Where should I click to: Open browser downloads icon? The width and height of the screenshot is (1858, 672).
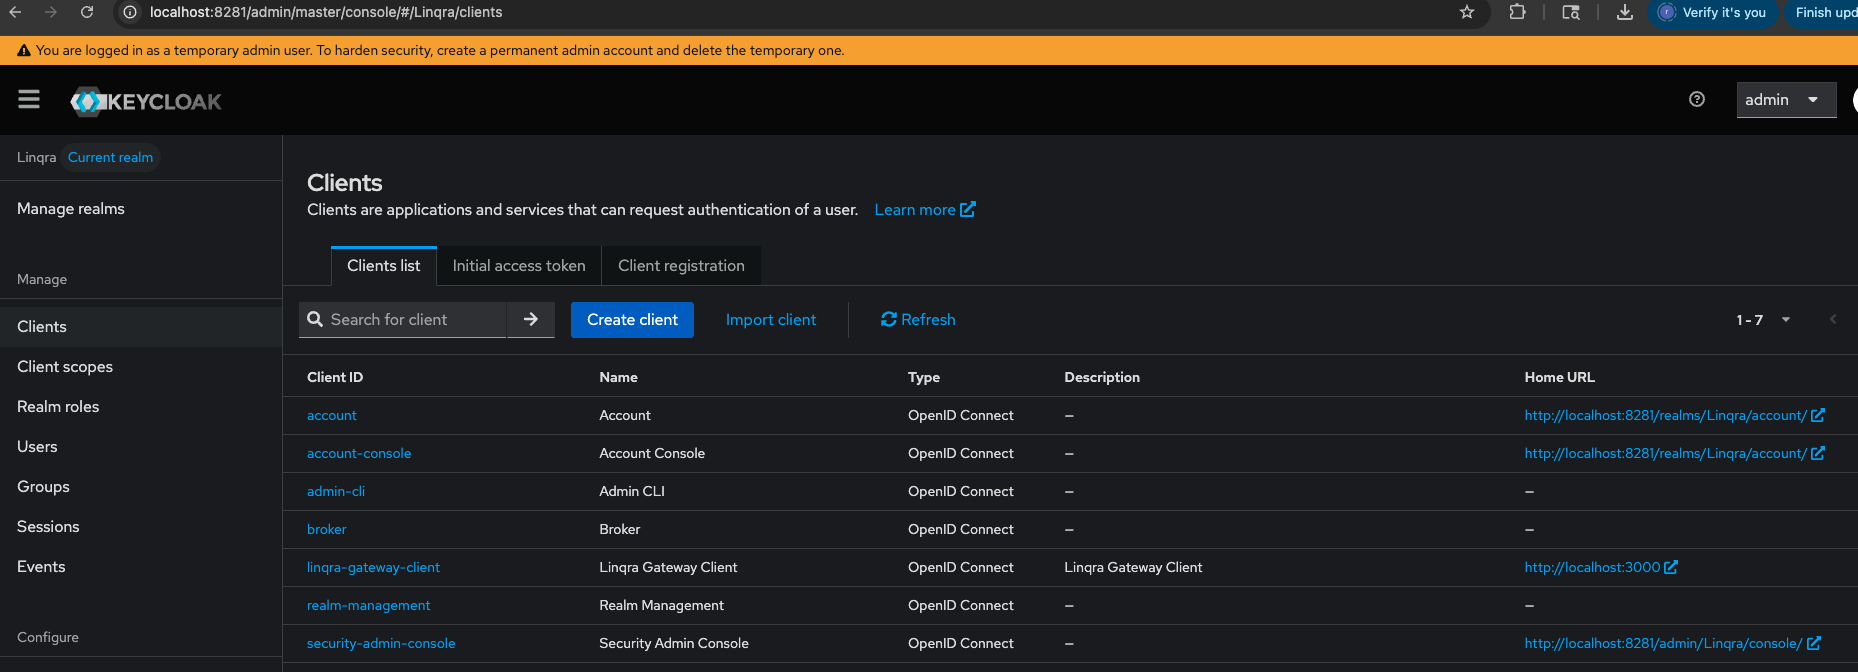pos(1625,12)
